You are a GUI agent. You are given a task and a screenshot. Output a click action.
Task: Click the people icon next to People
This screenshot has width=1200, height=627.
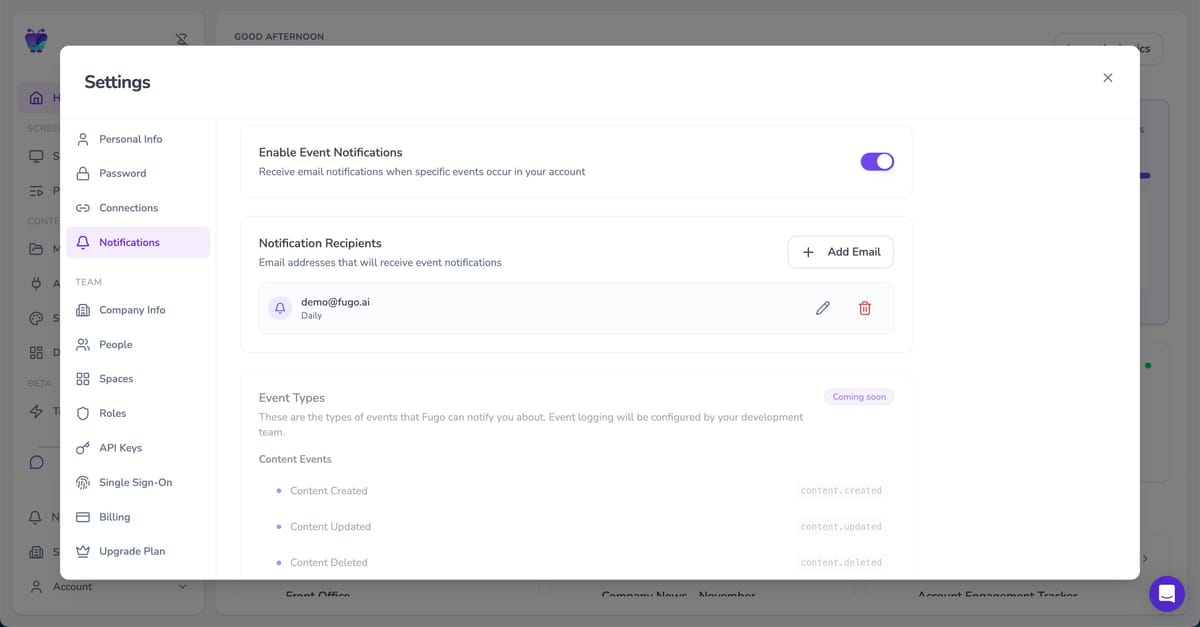[83, 344]
